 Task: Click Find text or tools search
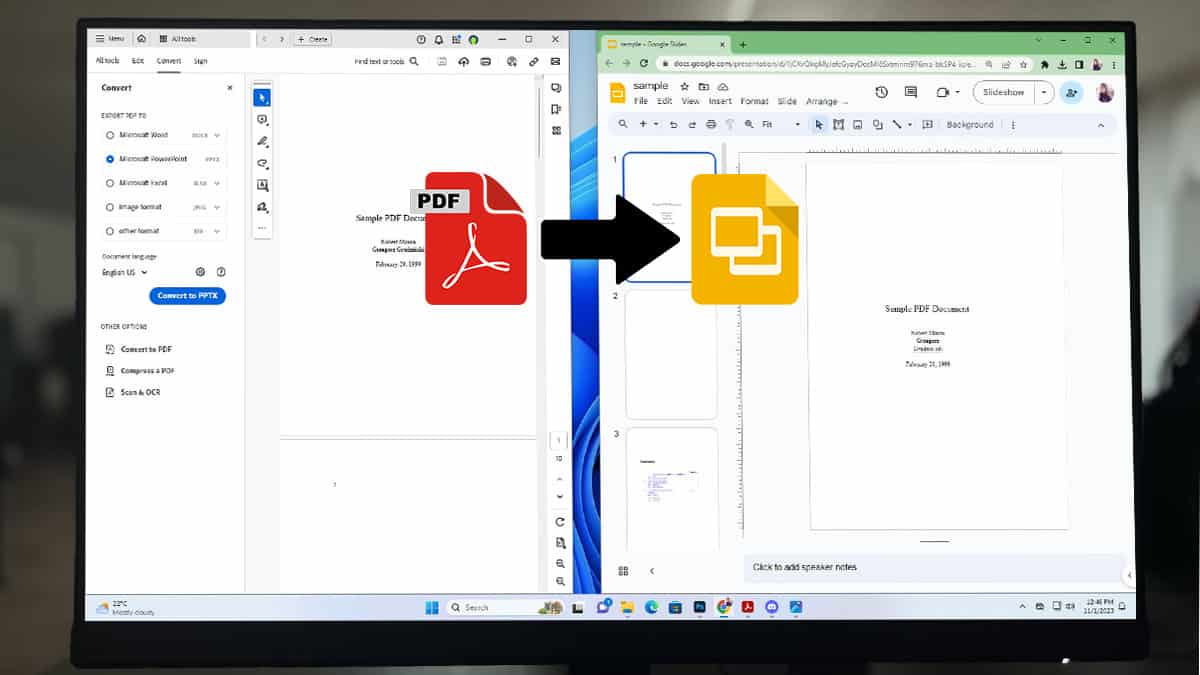click(386, 61)
